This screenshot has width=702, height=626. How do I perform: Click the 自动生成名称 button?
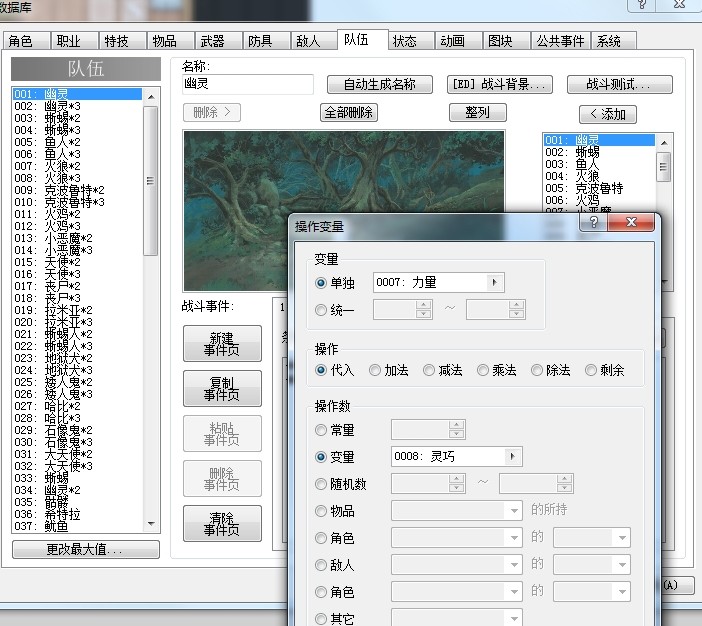tap(380, 84)
